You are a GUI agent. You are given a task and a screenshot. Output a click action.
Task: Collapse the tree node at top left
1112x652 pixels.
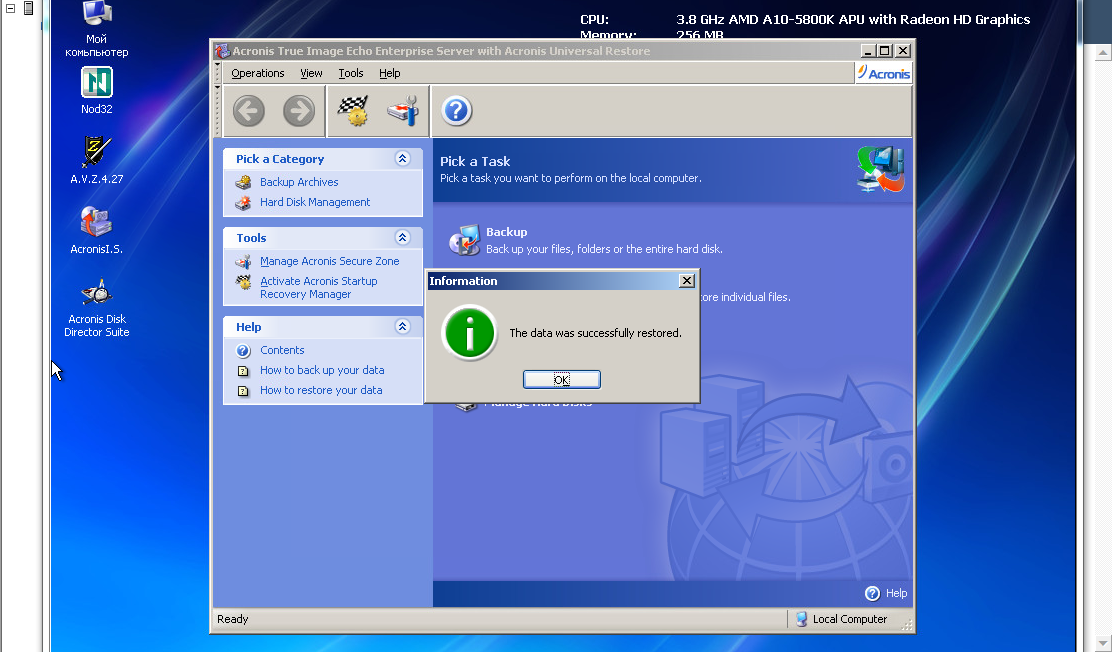coord(11,9)
